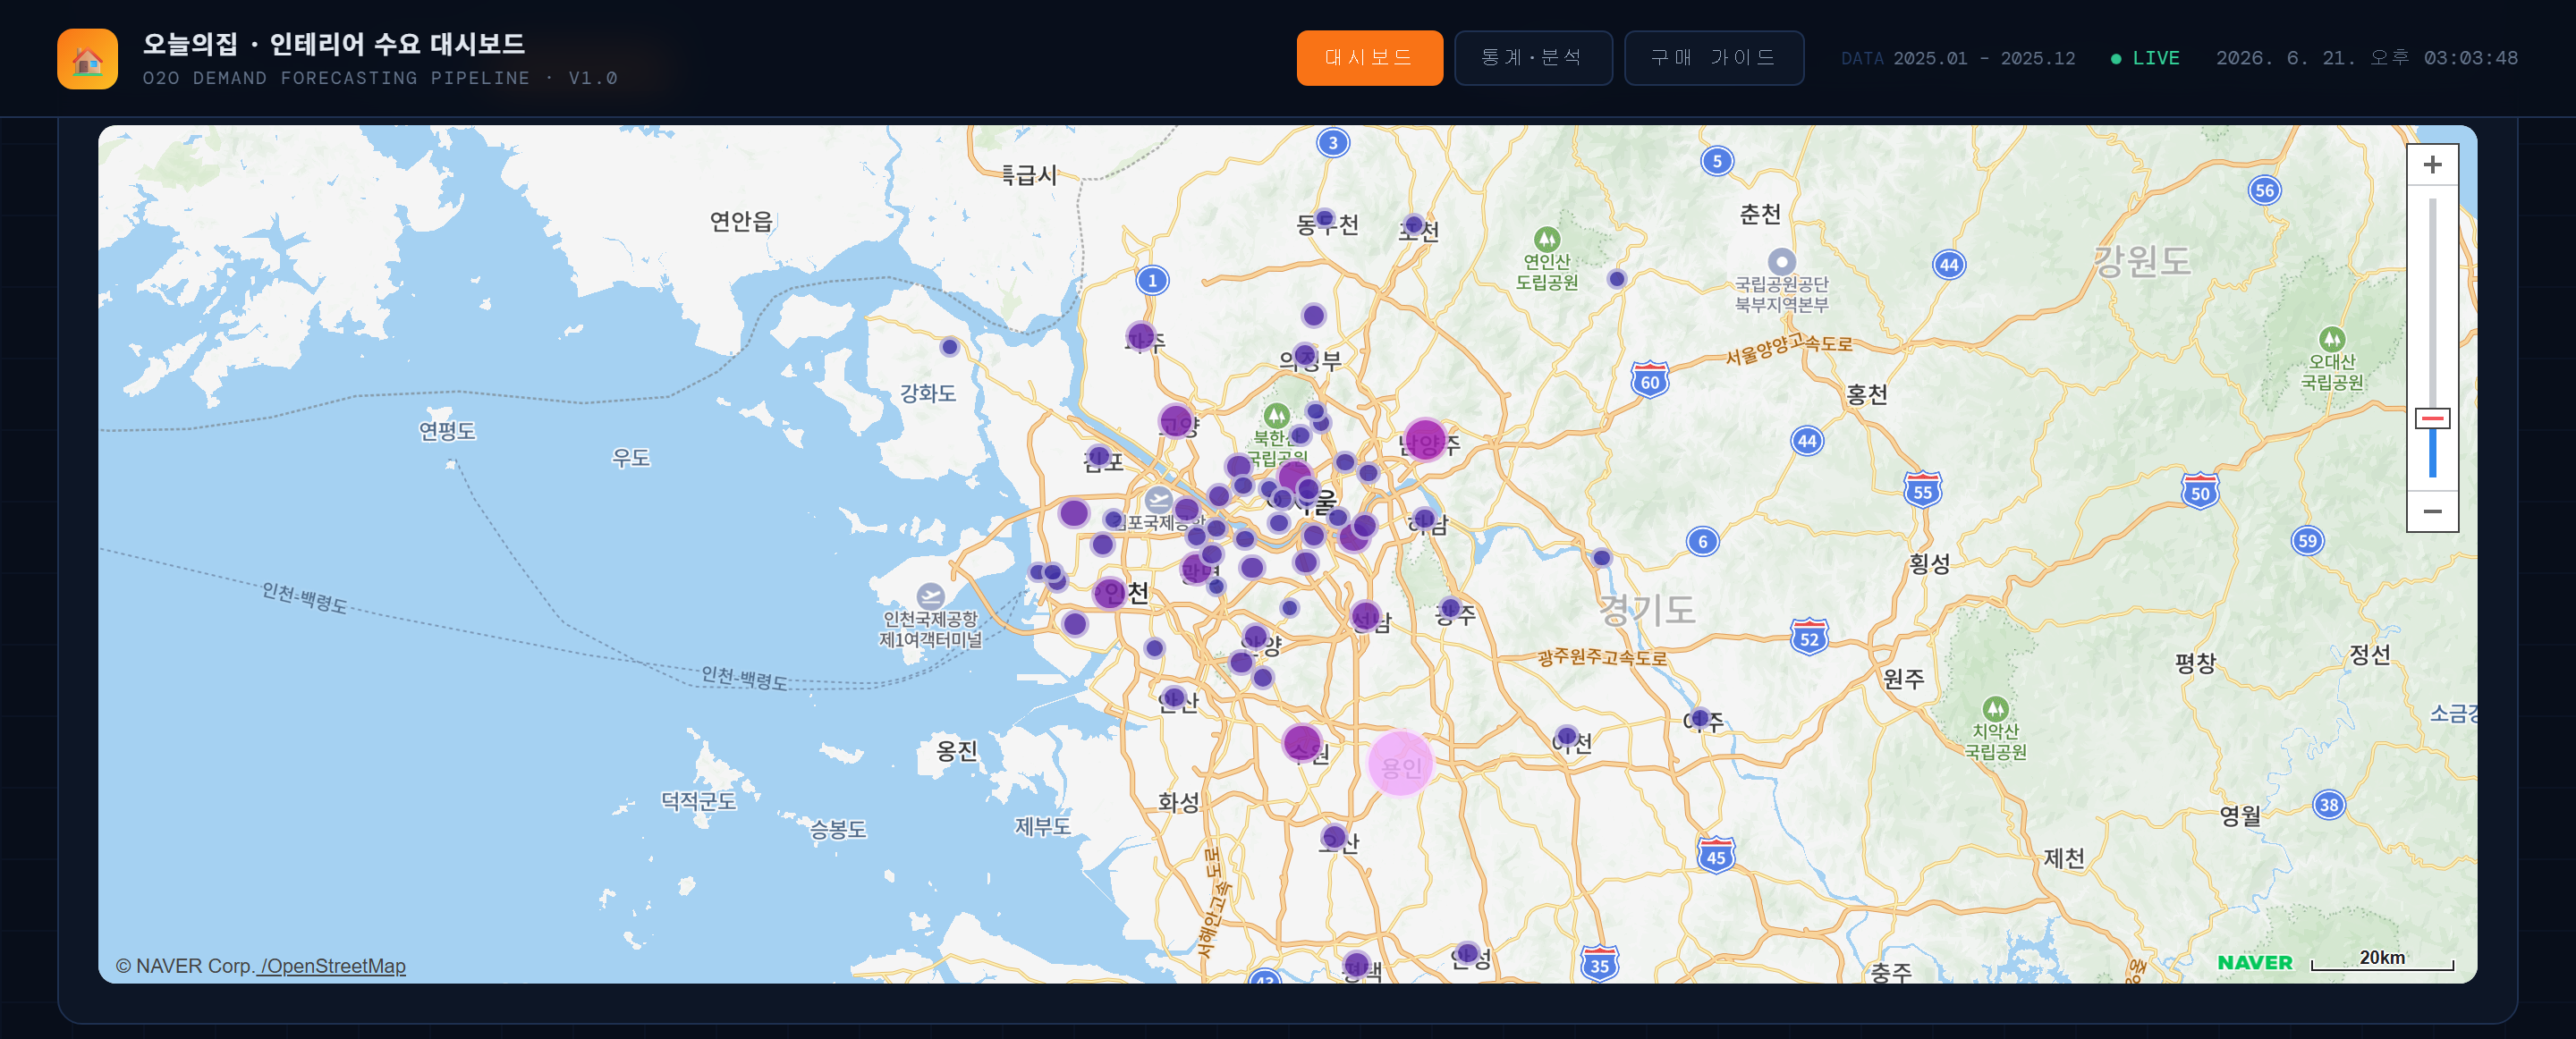Click the 연인산 도립공원 park icon
The image size is (2576, 1039).
click(x=1547, y=239)
